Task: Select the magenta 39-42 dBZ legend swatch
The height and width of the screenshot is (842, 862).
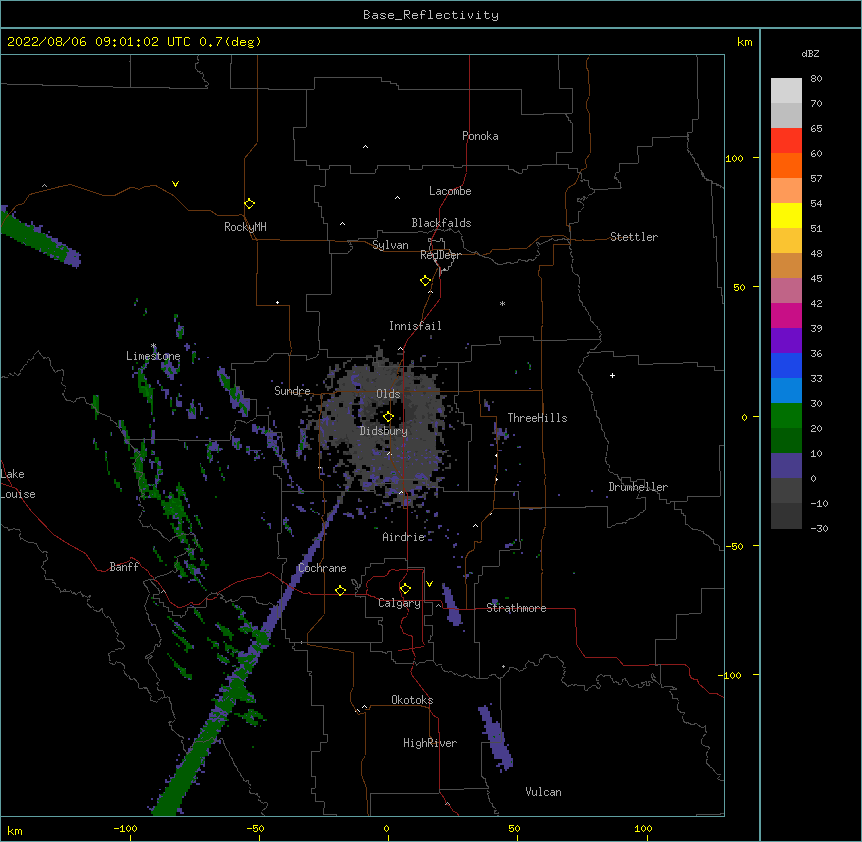Action: tap(786, 315)
